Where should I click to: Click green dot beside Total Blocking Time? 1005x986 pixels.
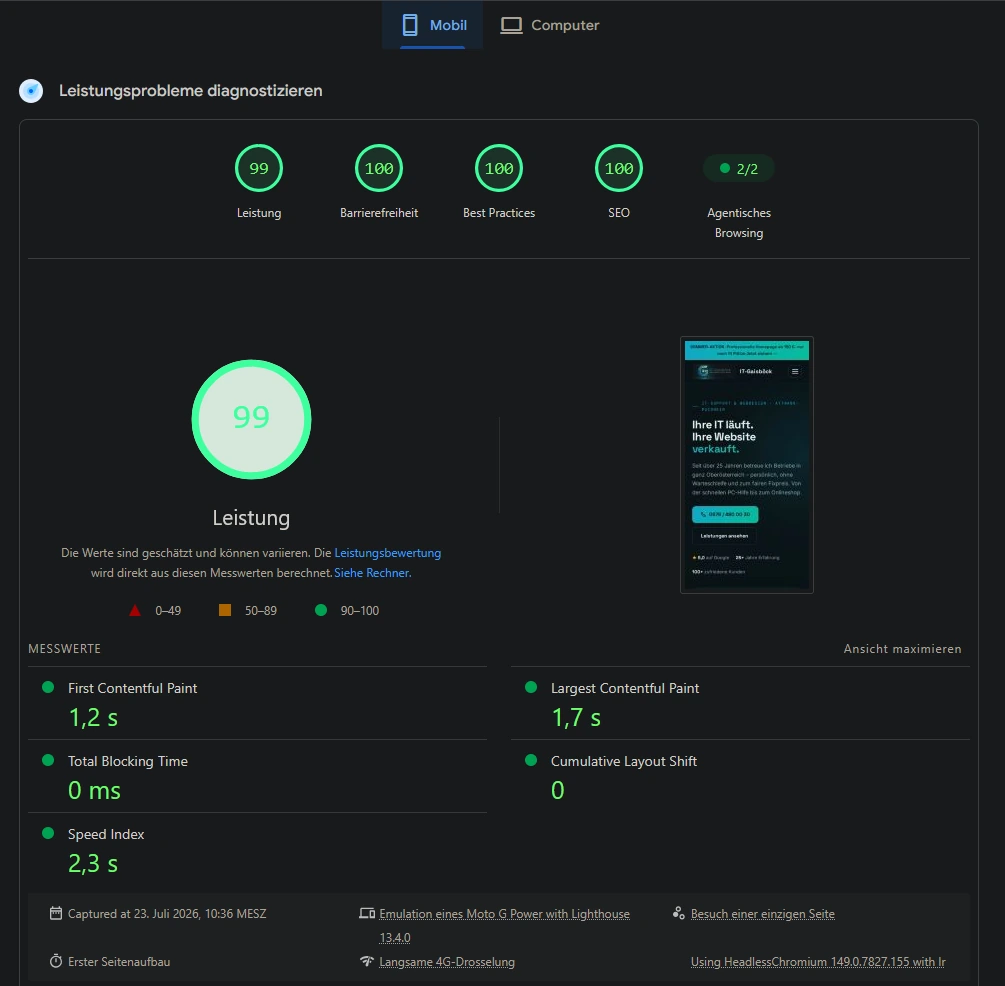(x=47, y=760)
